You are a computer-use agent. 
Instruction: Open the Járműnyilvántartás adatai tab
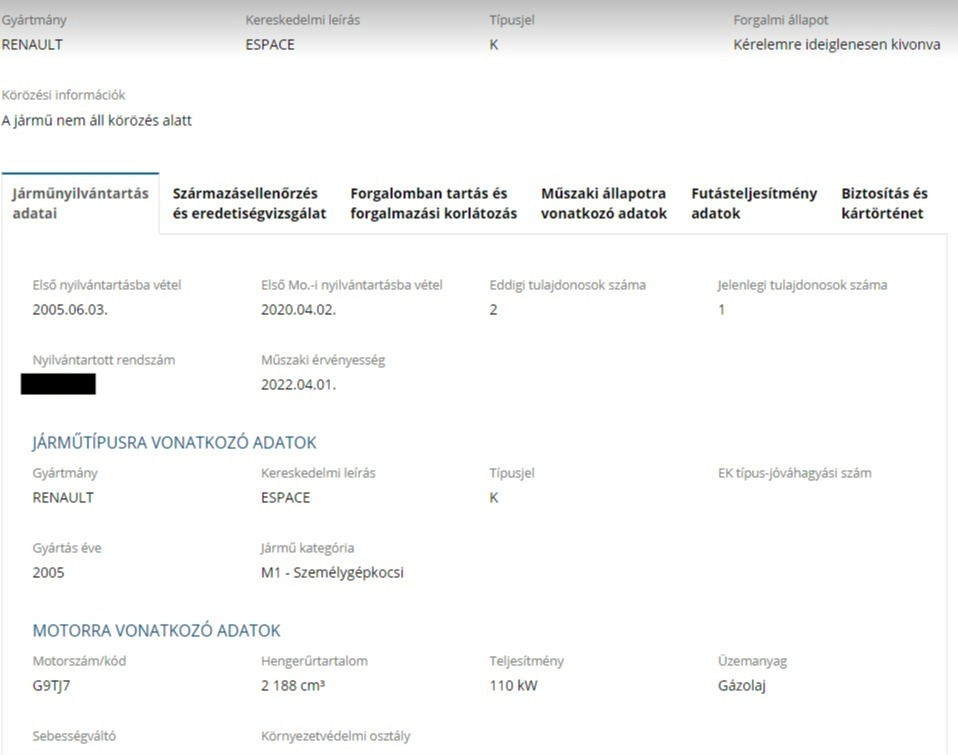pos(80,203)
